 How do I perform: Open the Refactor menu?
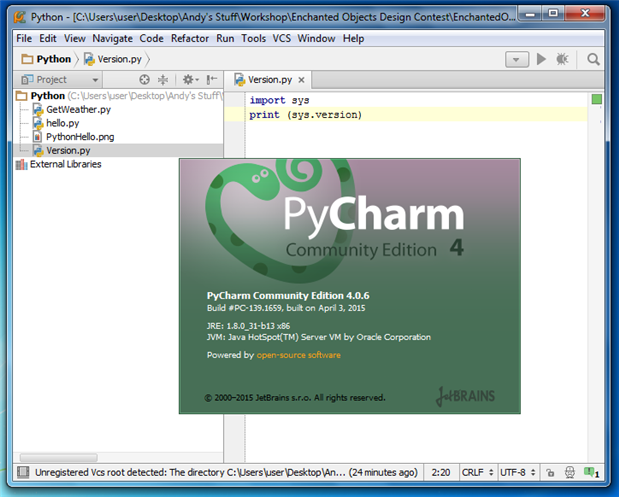[x=190, y=38]
